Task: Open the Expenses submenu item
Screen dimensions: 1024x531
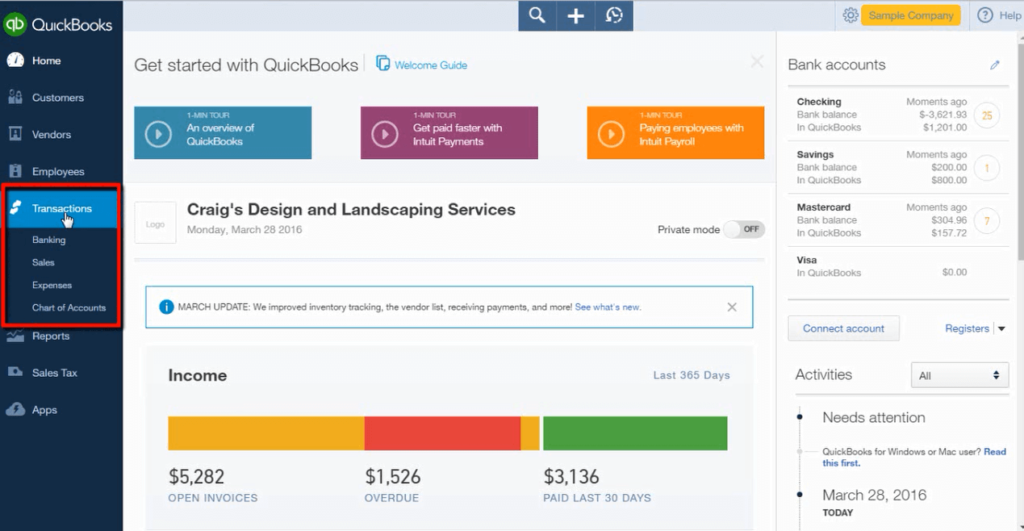Action: pyautogui.click(x=52, y=285)
